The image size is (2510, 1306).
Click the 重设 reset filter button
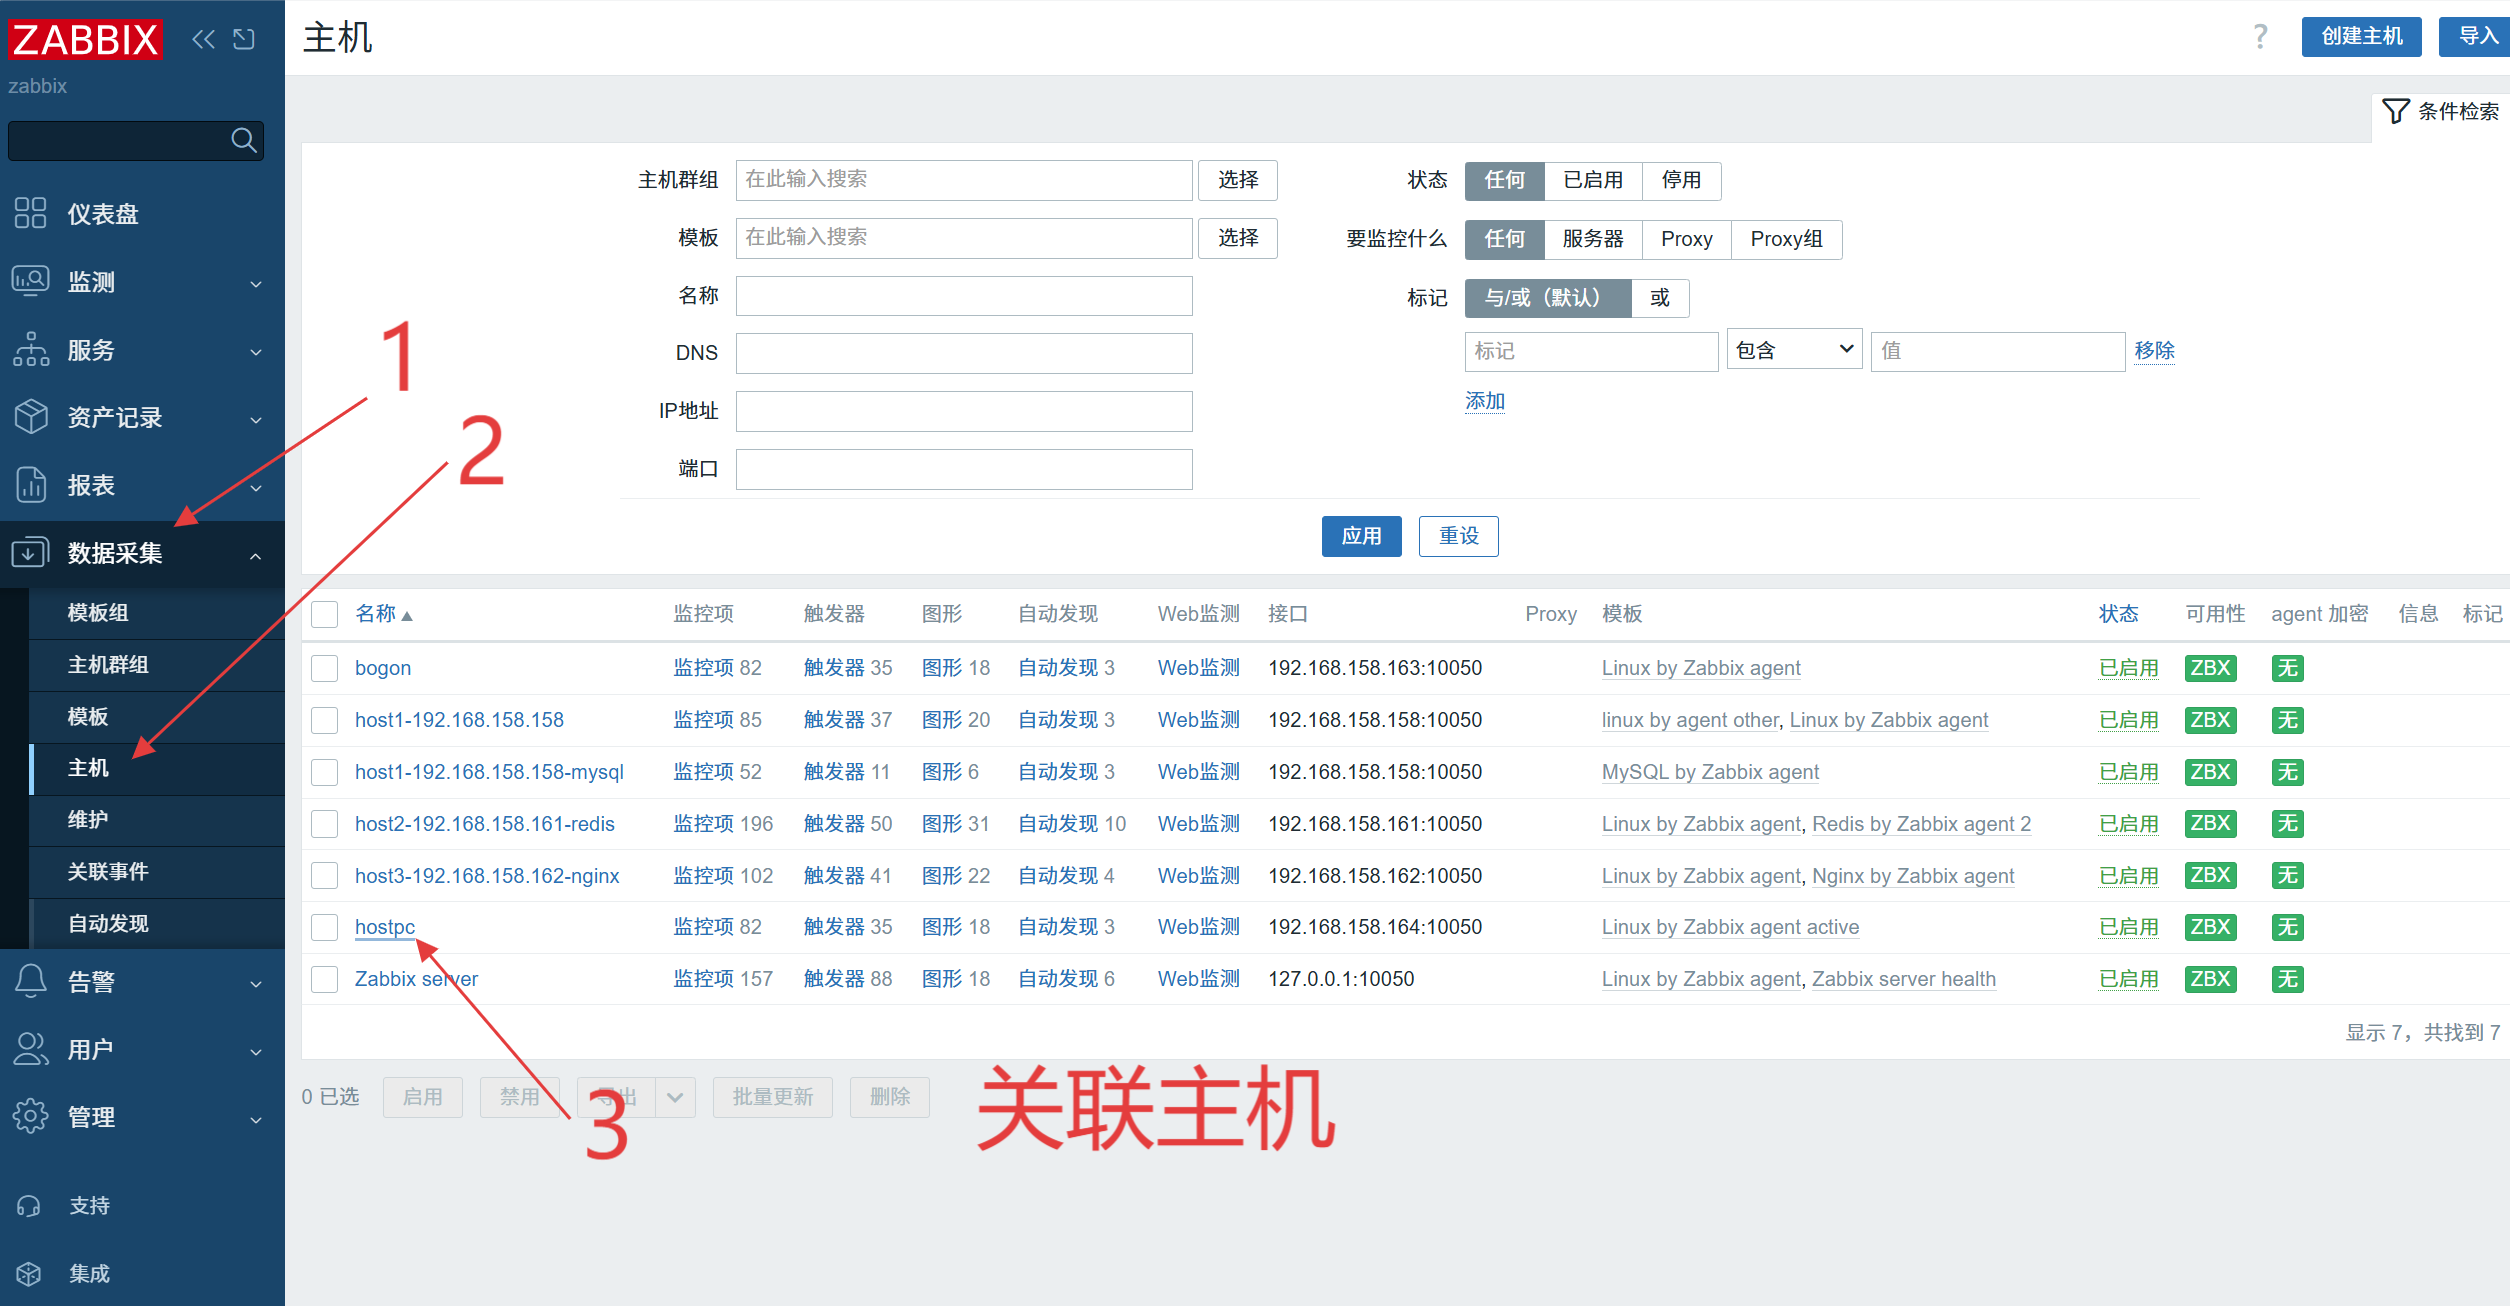[1458, 536]
